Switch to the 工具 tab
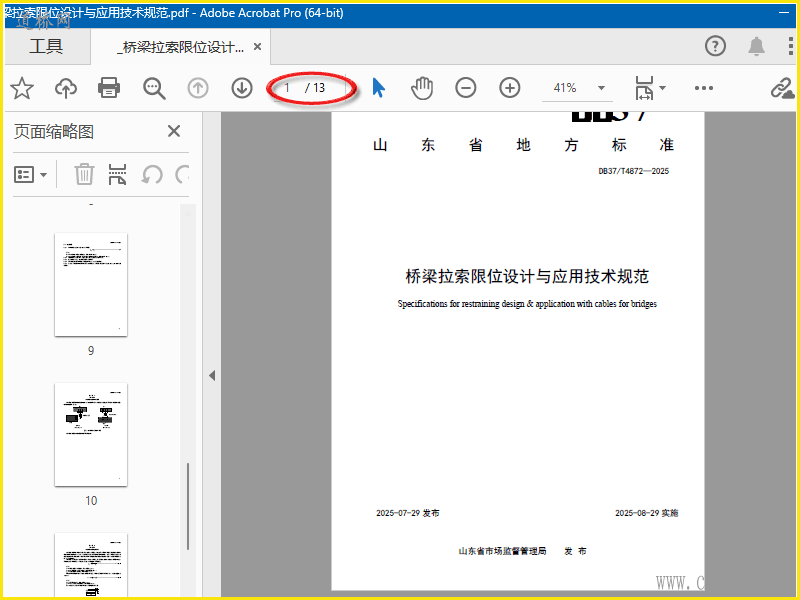This screenshot has width=800, height=600. click(x=46, y=46)
